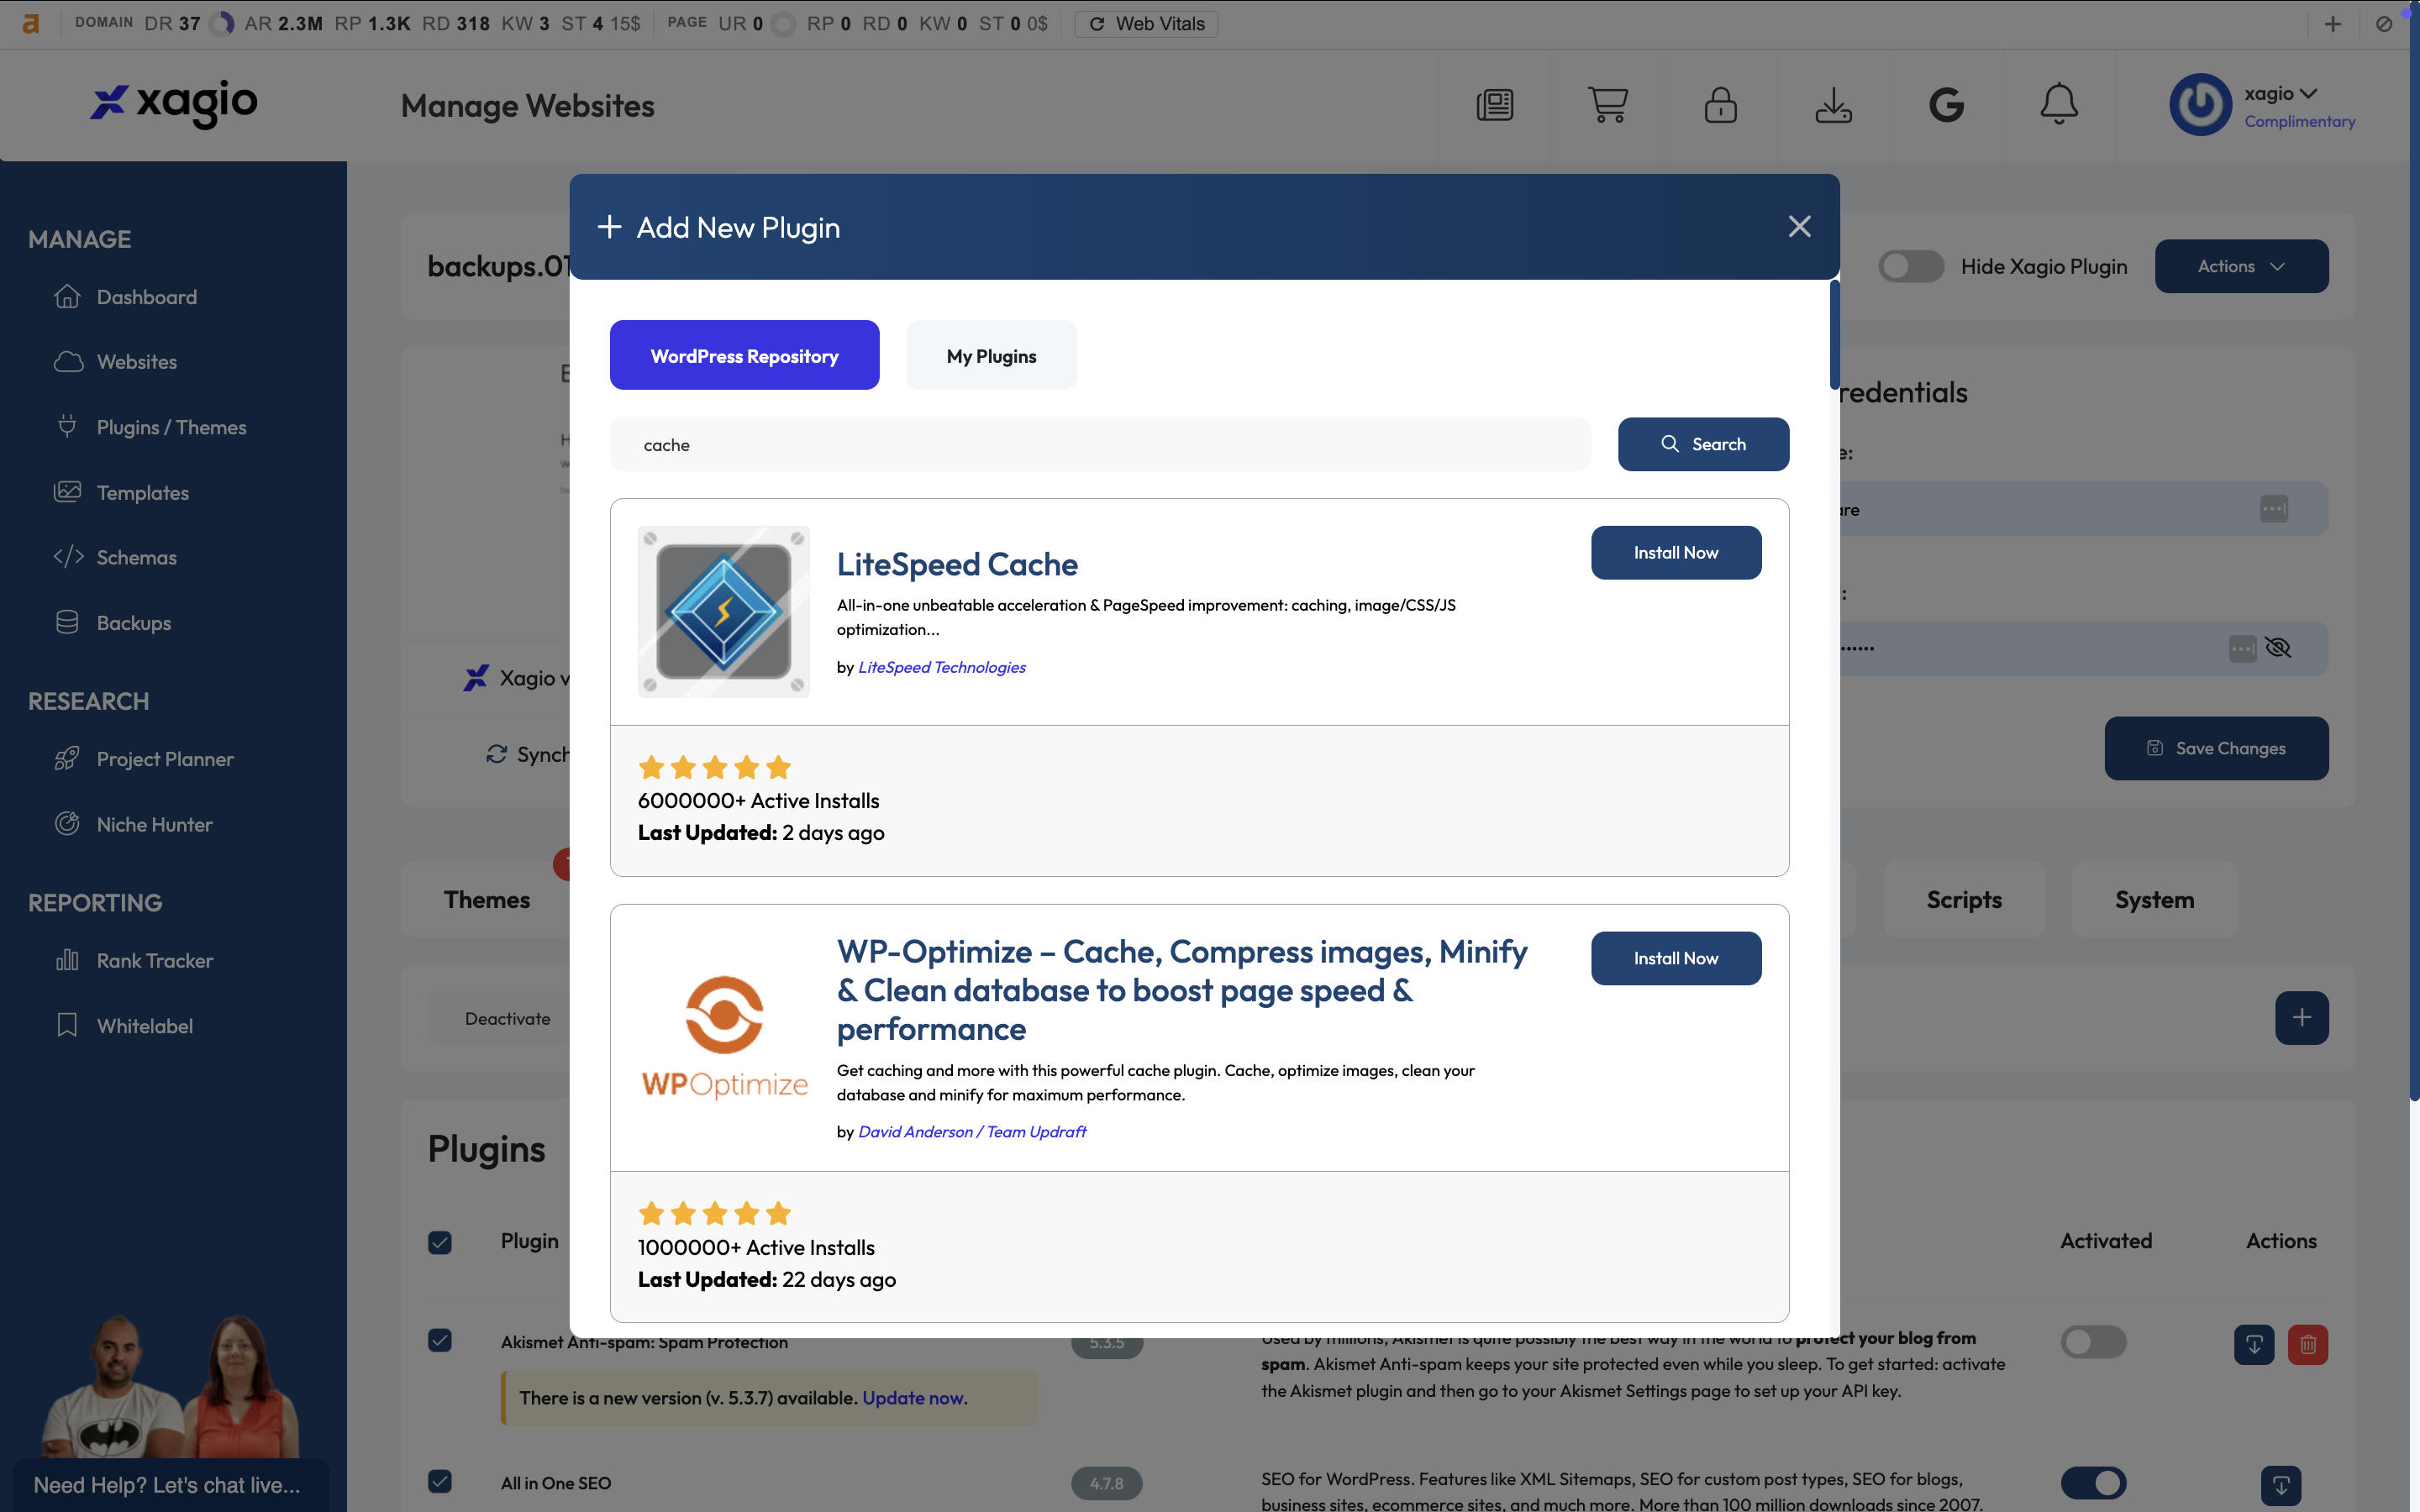Open Whitelabel in sidebar
The height and width of the screenshot is (1512, 2420).
[123, 1025]
